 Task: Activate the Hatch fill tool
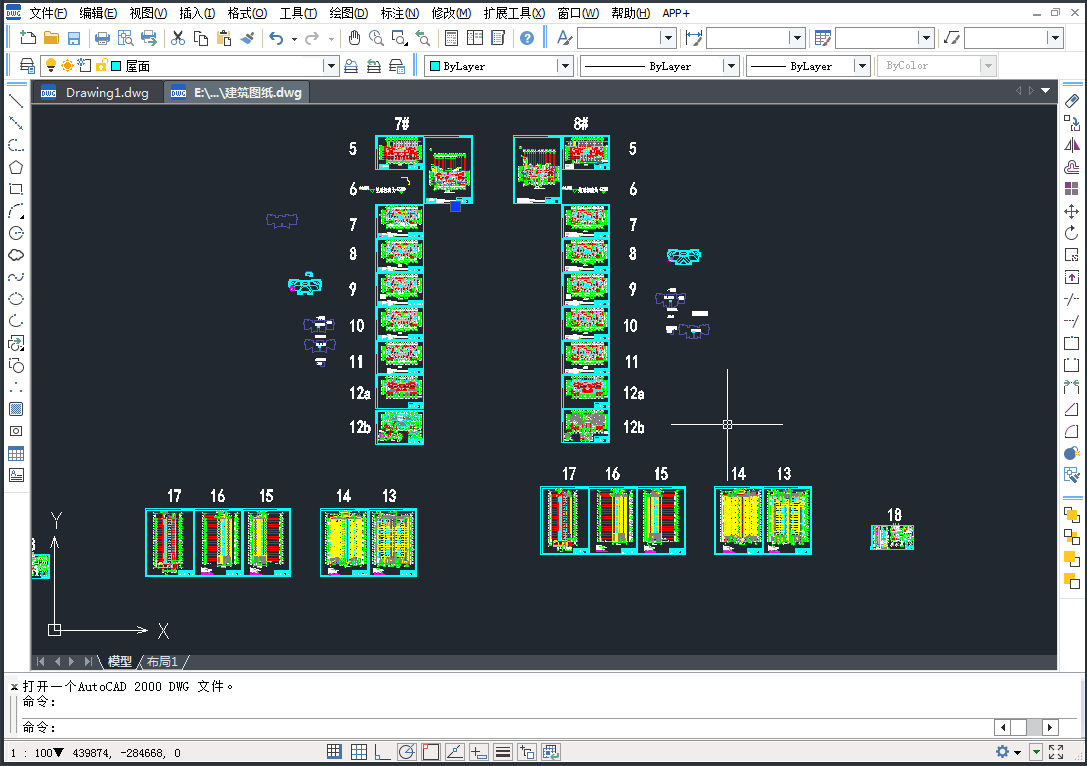(16, 409)
